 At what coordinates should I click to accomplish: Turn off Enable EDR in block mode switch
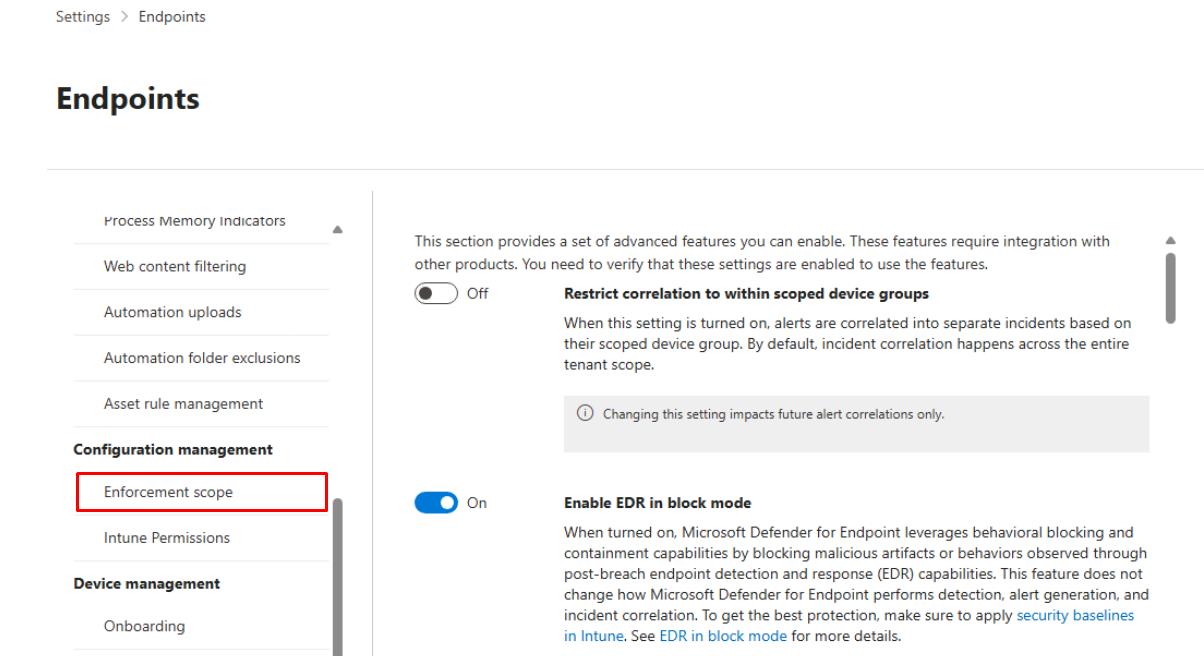pos(435,503)
